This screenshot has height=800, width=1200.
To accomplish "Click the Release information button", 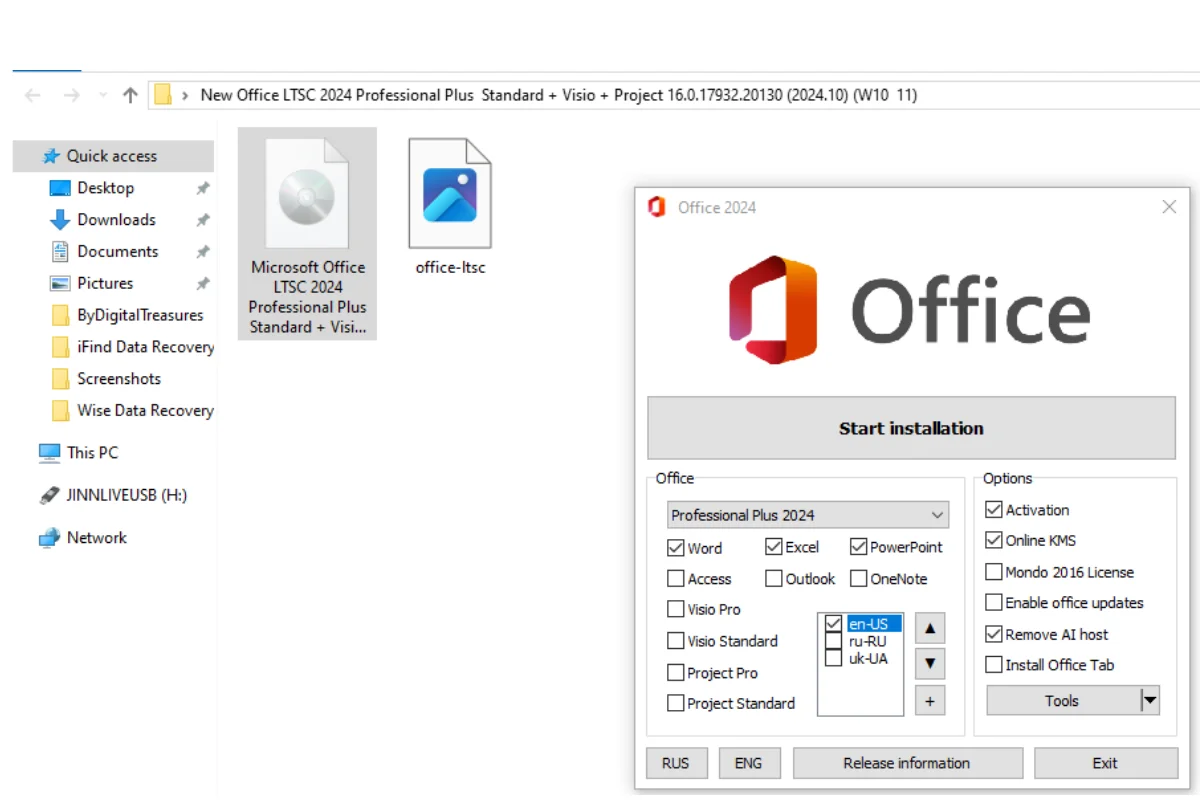I will pos(907,763).
